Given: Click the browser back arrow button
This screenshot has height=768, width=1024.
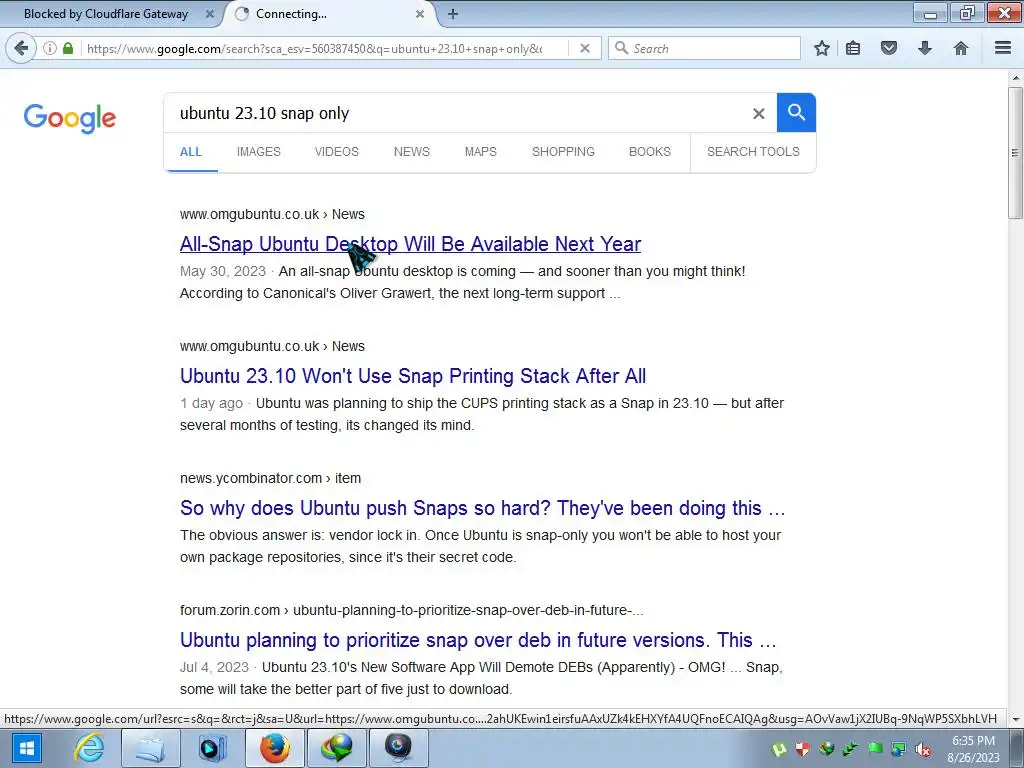Looking at the screenshot, I should tap(21, 48).
